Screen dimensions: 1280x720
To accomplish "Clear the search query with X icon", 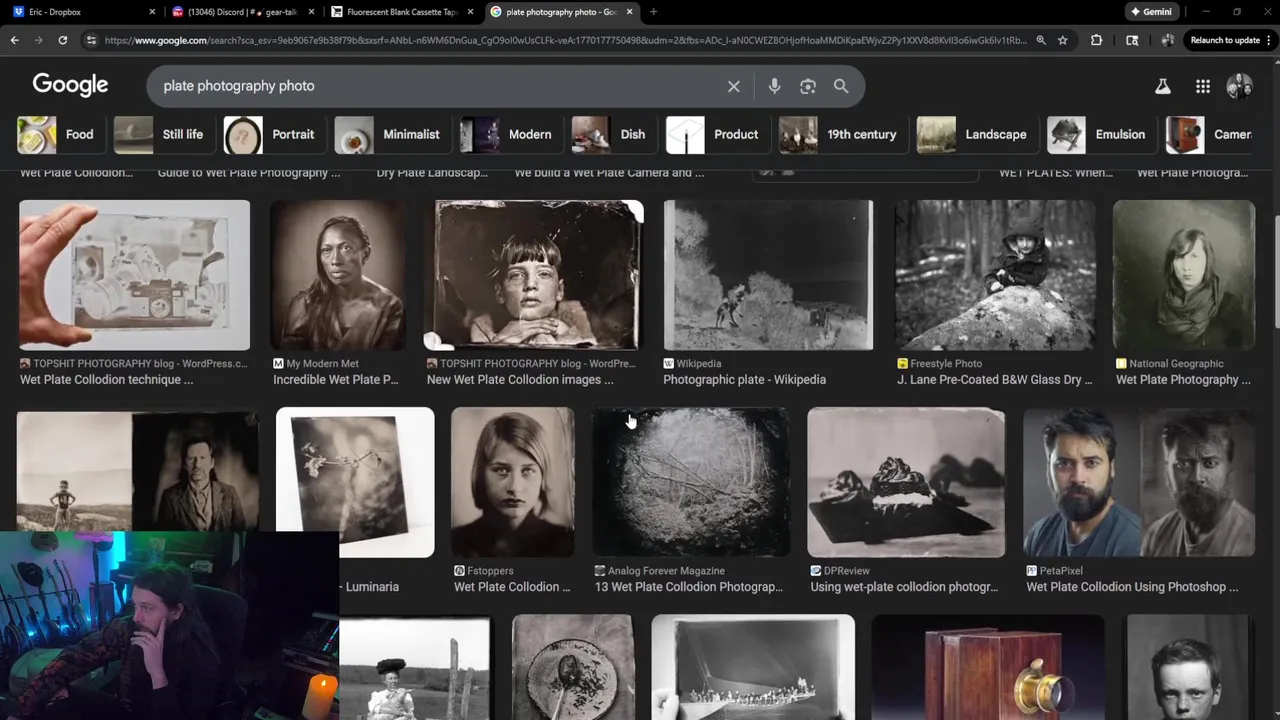I will pyautogui.click(x=734, y=86).
